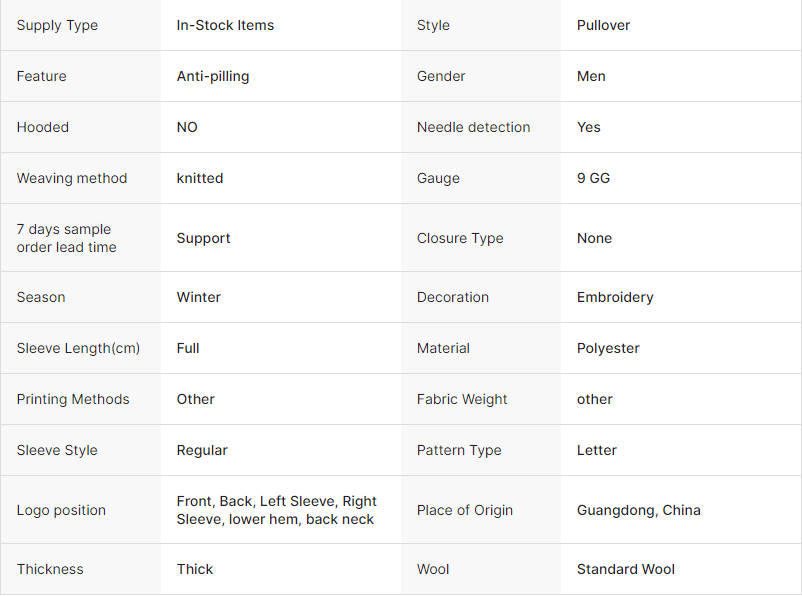Click the Guangdong, China origin value
Image resolution: width=802 pixels, height=596 pixels.
pos(638,510)
